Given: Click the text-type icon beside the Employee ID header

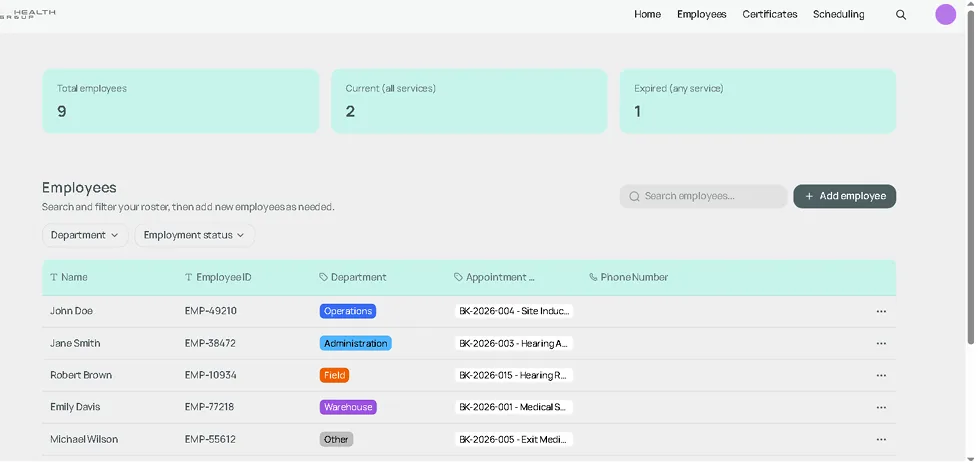Looking at the screenshot, I should pyautogui.click(x=188, y=277).
